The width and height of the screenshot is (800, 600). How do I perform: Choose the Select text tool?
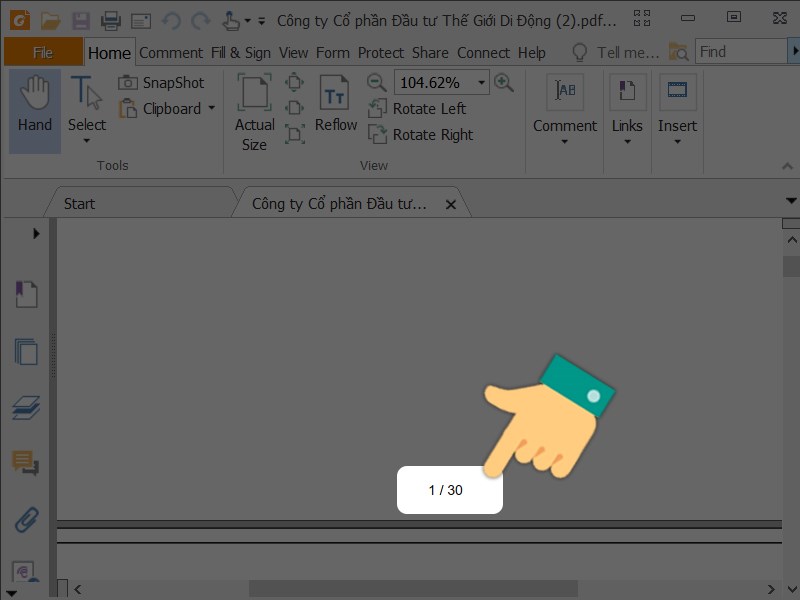point(87,104)
